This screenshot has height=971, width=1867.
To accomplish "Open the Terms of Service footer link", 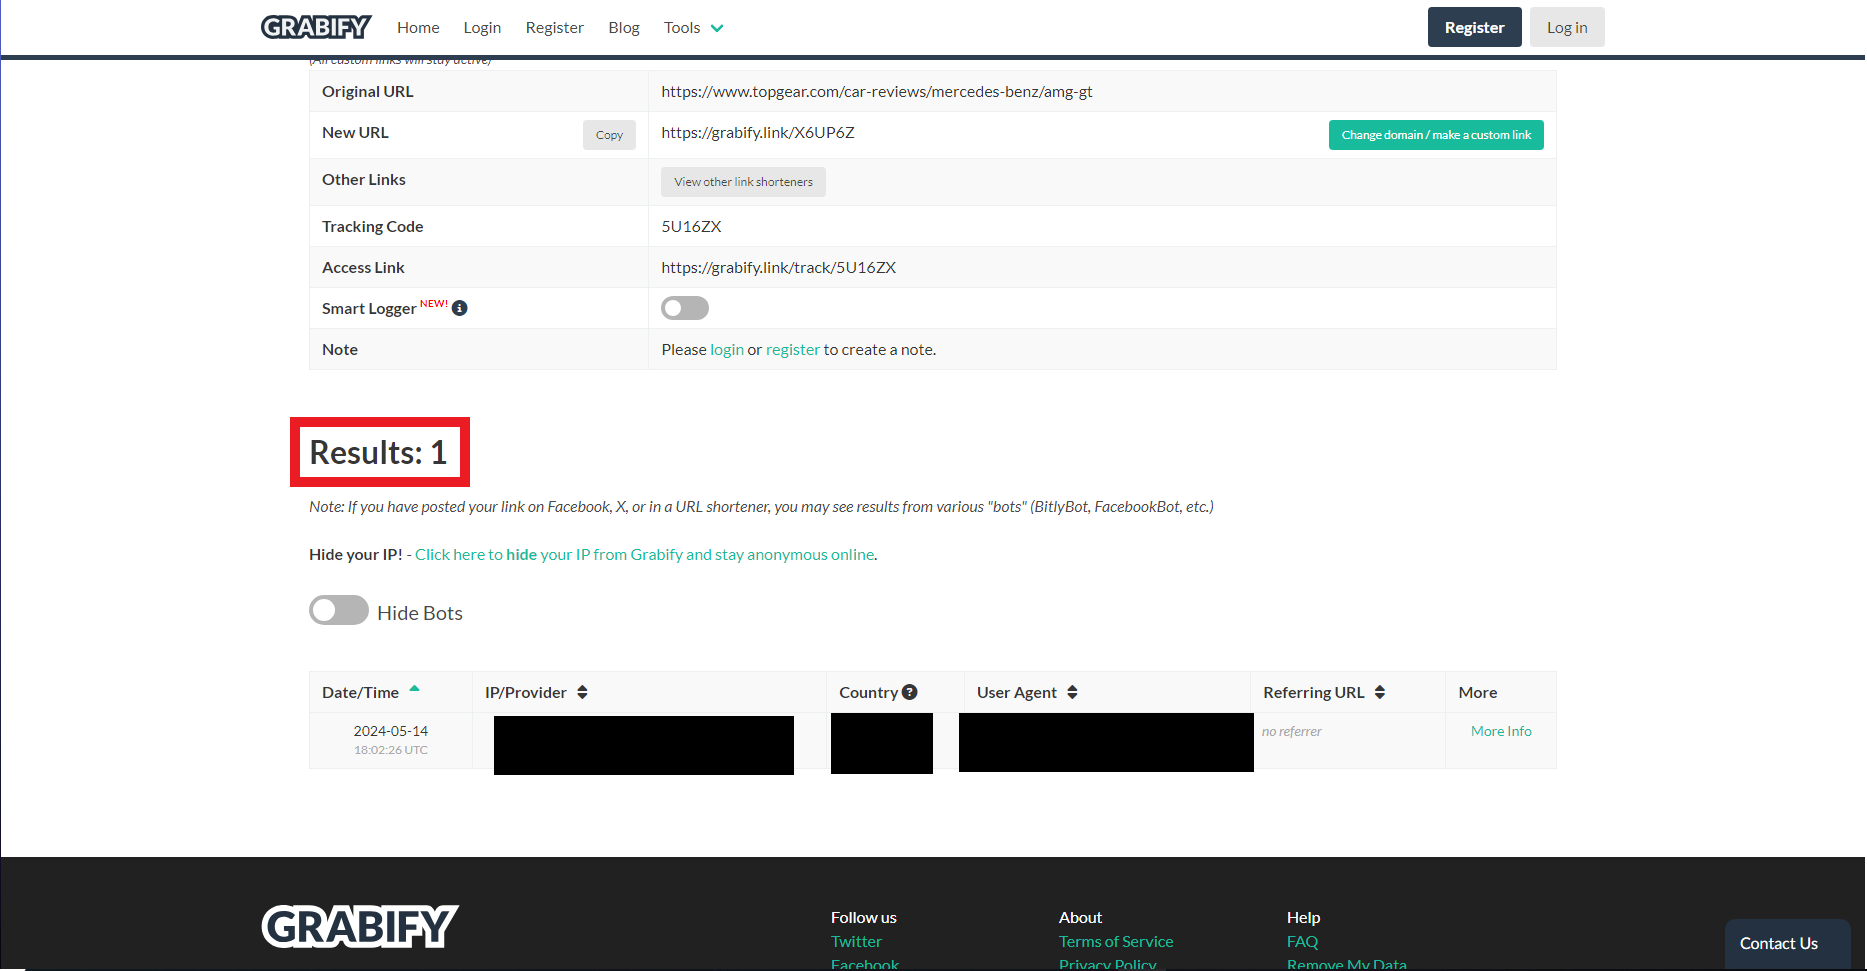I will pyautogui.click(x=1116, y=941).
